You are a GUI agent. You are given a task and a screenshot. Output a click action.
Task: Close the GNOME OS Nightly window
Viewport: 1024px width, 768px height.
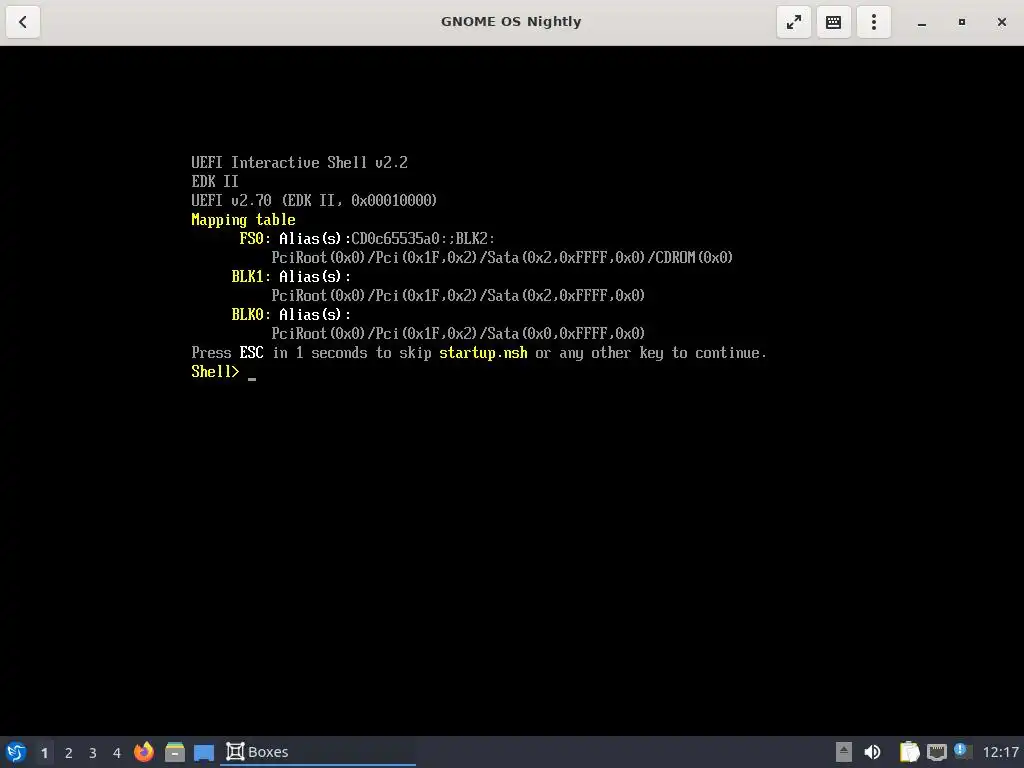(x=1002, y=22)
